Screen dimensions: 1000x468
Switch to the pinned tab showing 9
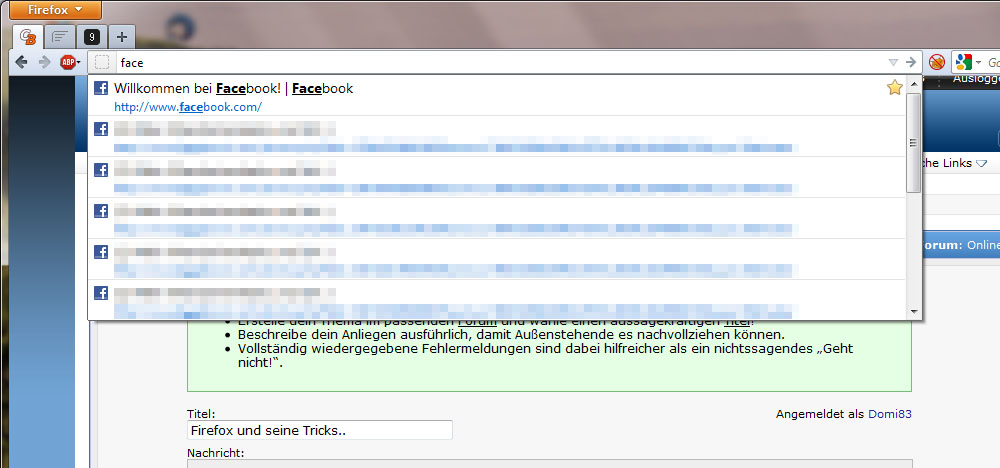92,38
